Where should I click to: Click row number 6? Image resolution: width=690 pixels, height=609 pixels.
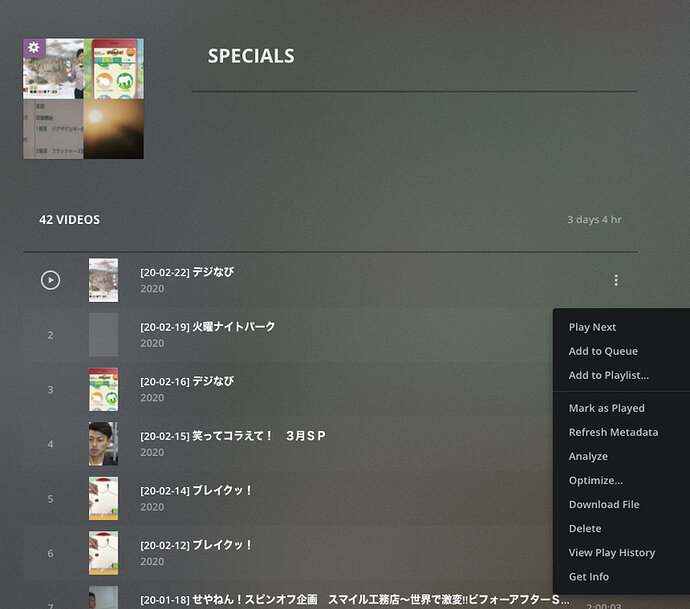tap(51, 554)
